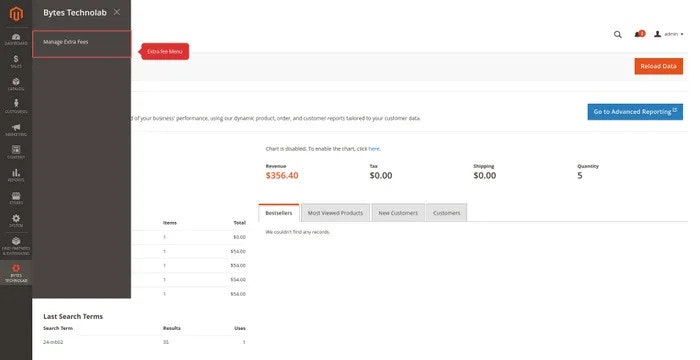Viewport: 700px width, 360px height.
Task: Open the notifications bell icon
Action: point(639,34)
